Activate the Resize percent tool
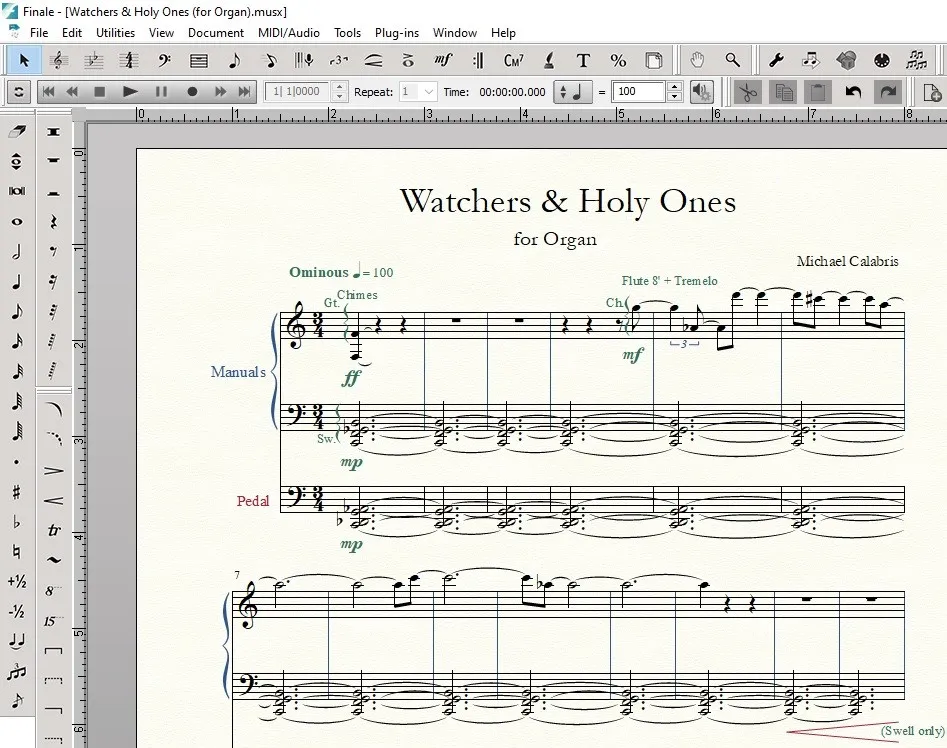Image resolution: width=947 pixels, height=748 pixels. (618, 60)
